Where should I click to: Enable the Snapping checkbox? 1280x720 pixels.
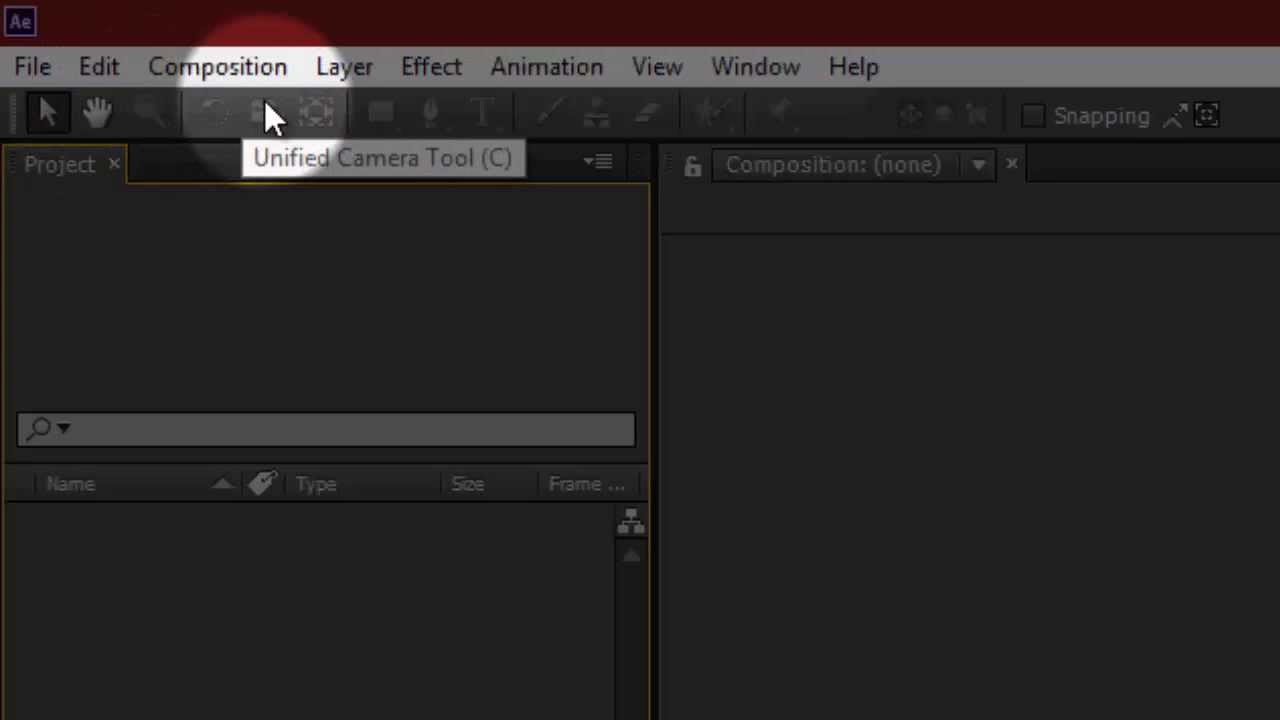click(x=1033, y=116)
